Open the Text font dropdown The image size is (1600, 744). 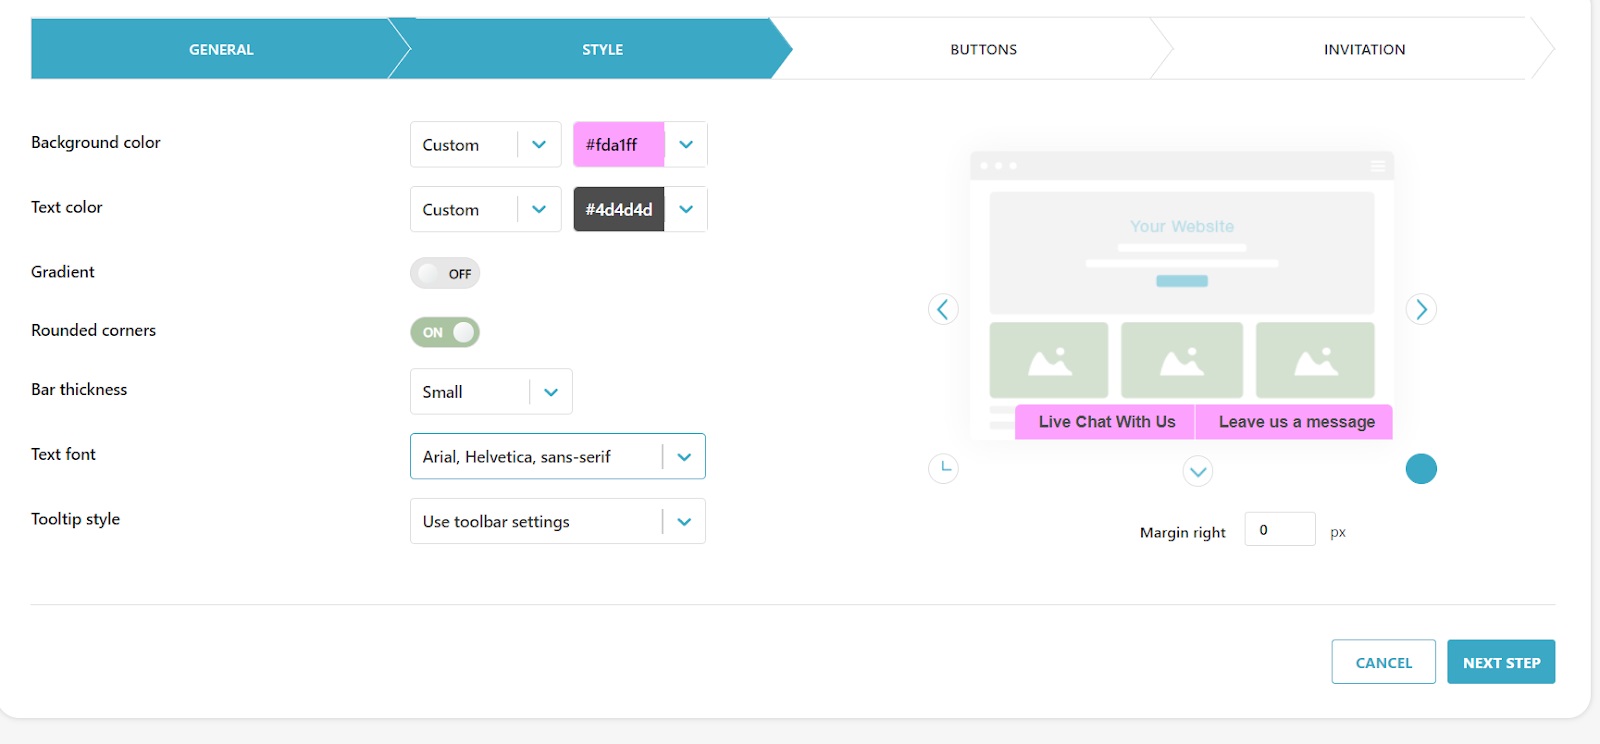pos(557,457)
